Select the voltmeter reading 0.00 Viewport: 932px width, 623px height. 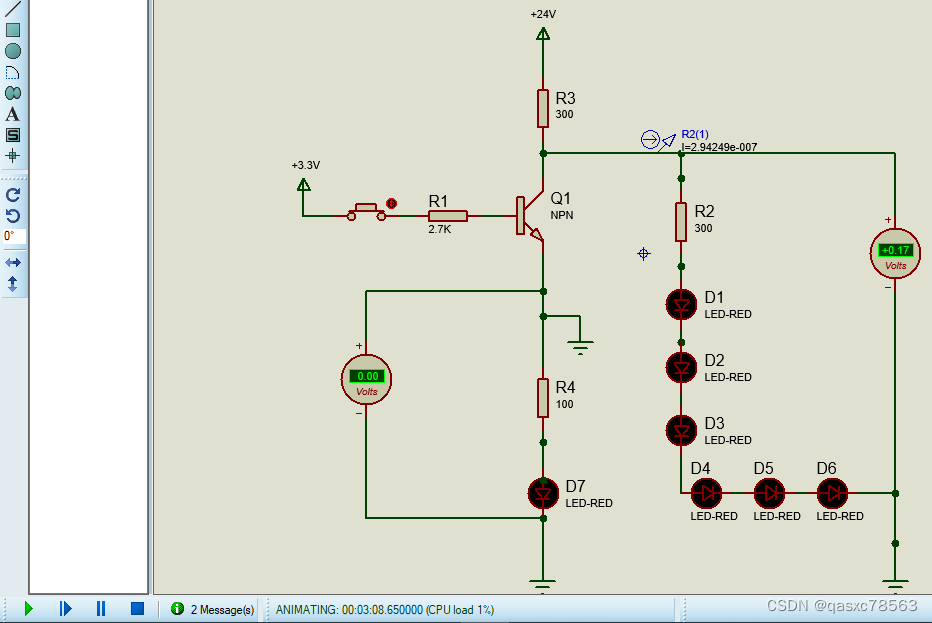coord(366,380)
